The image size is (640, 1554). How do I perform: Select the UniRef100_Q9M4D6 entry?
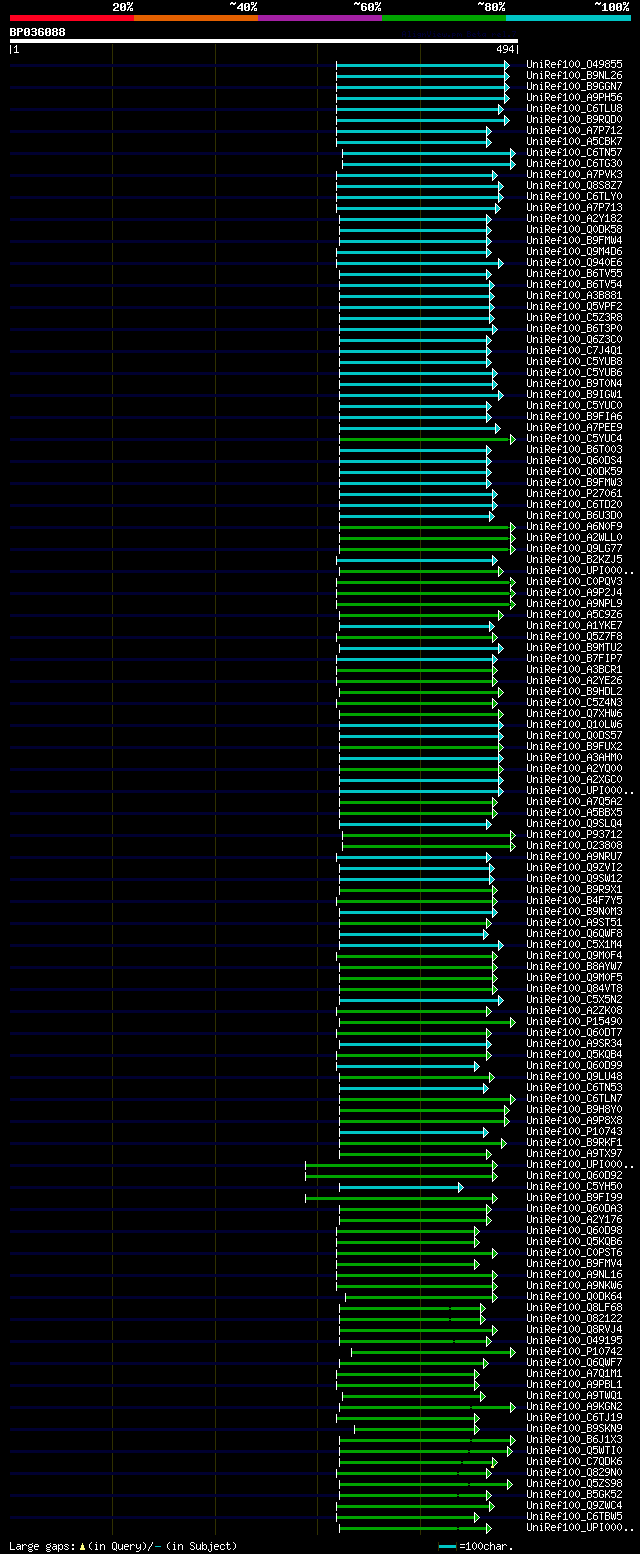(x=575, y=251)
